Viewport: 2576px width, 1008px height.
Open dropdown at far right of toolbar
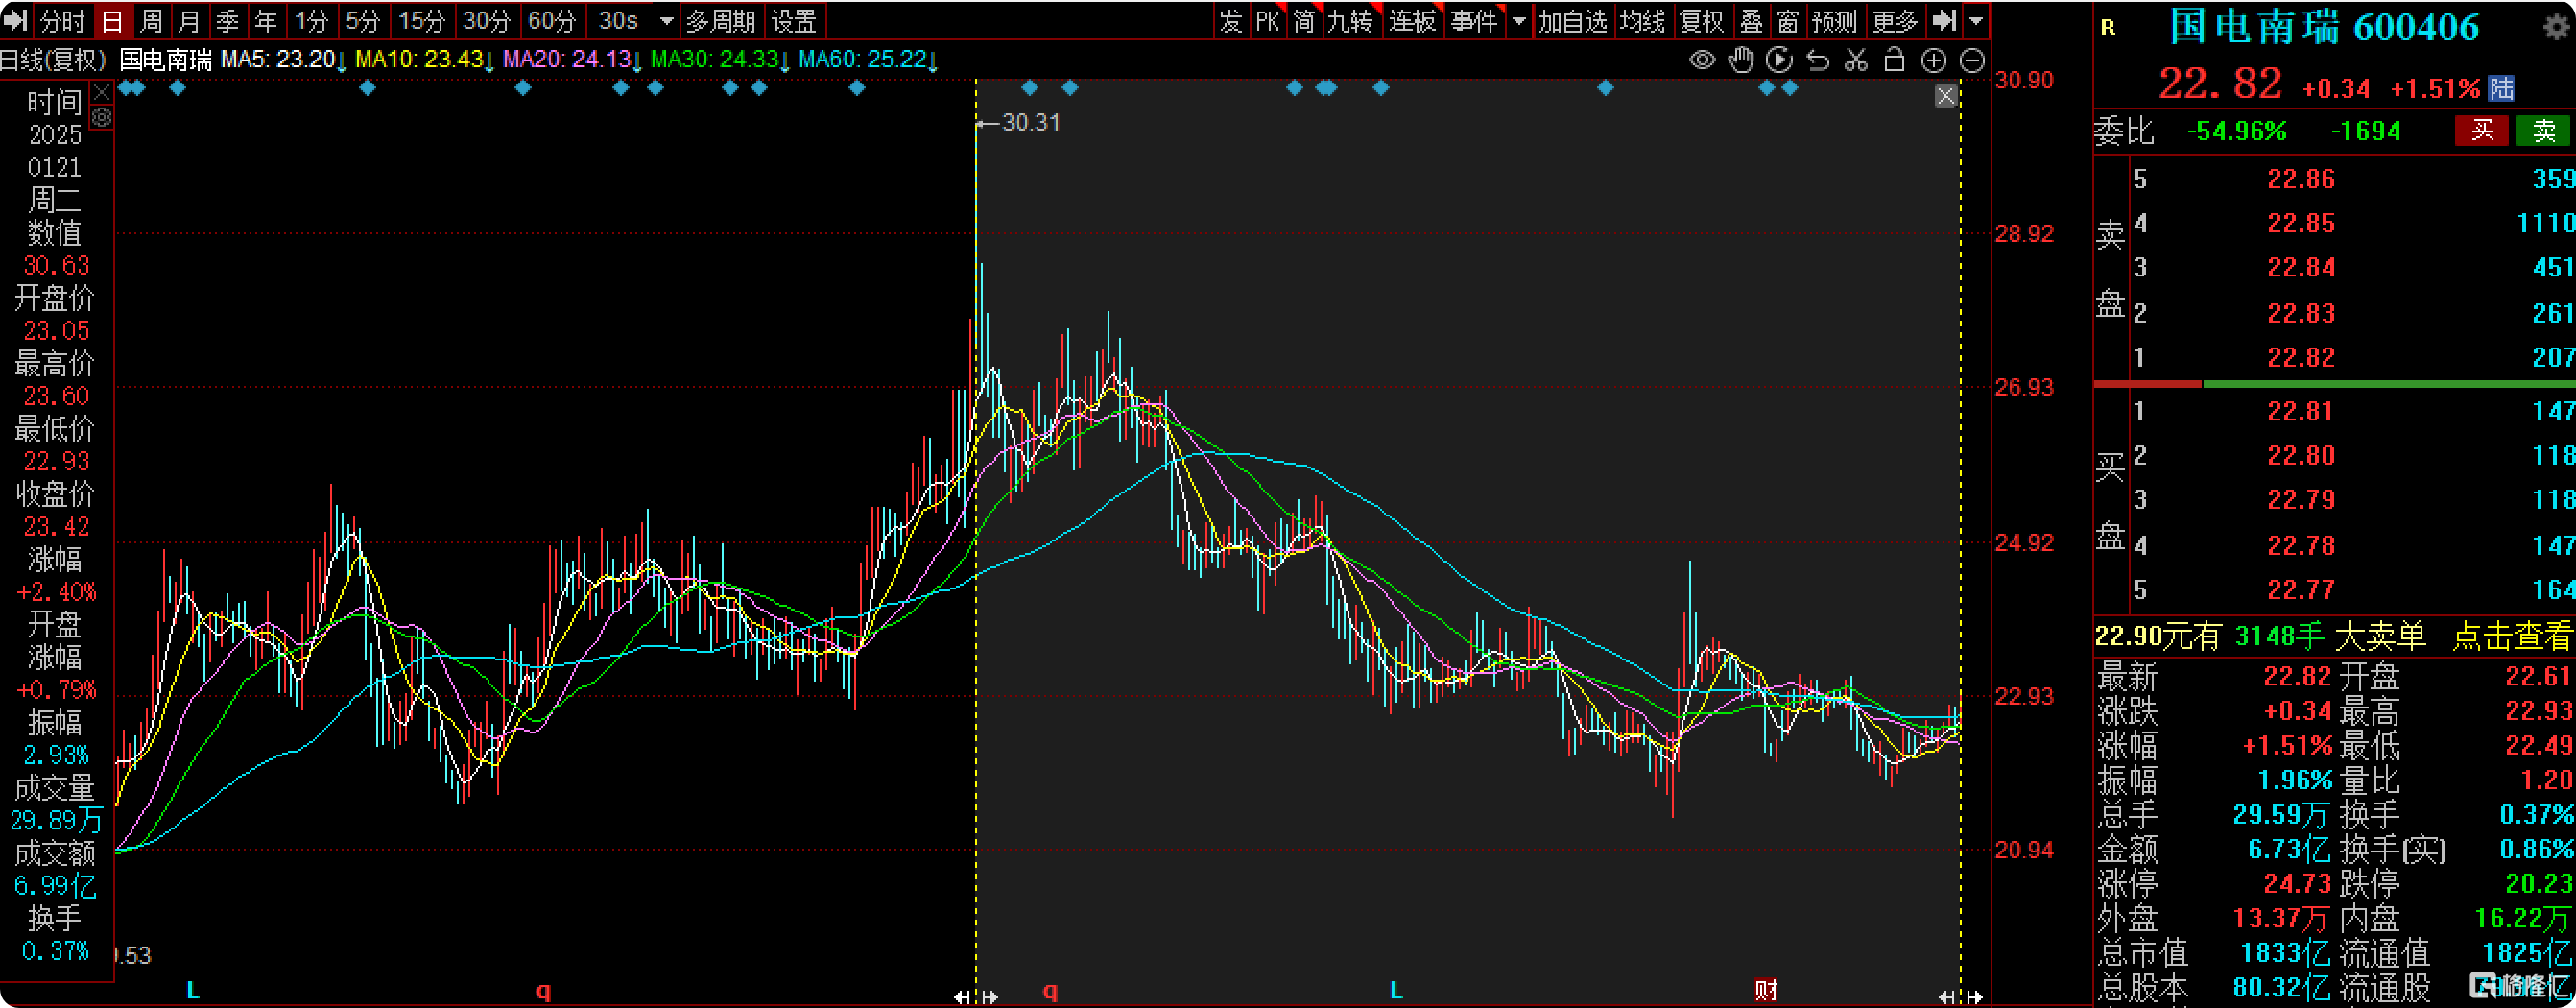[x=1976, y=21]
